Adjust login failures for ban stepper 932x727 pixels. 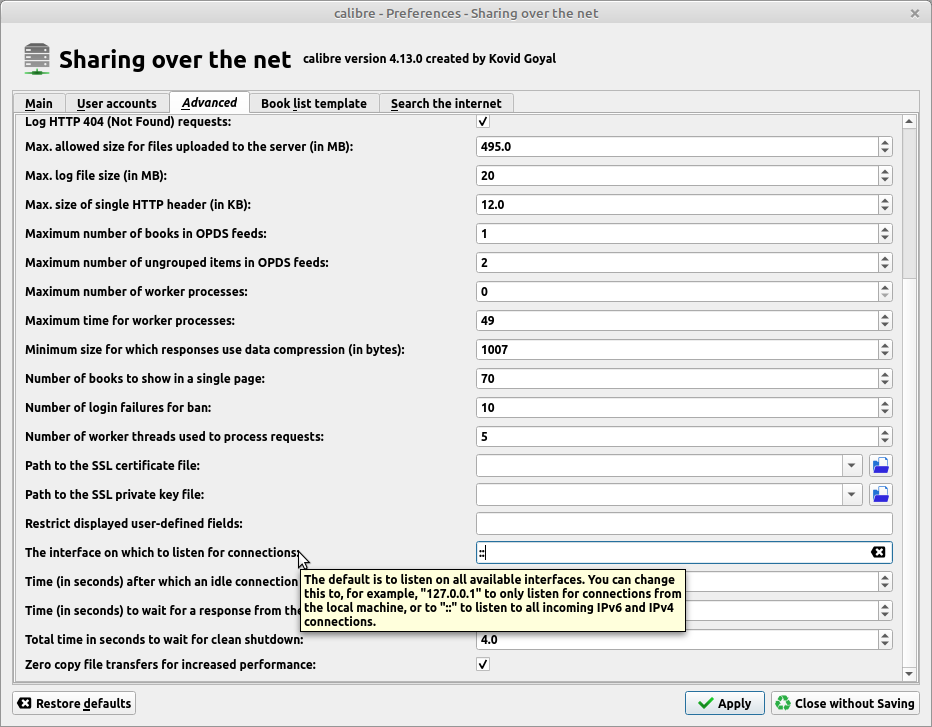pos(885,407)
